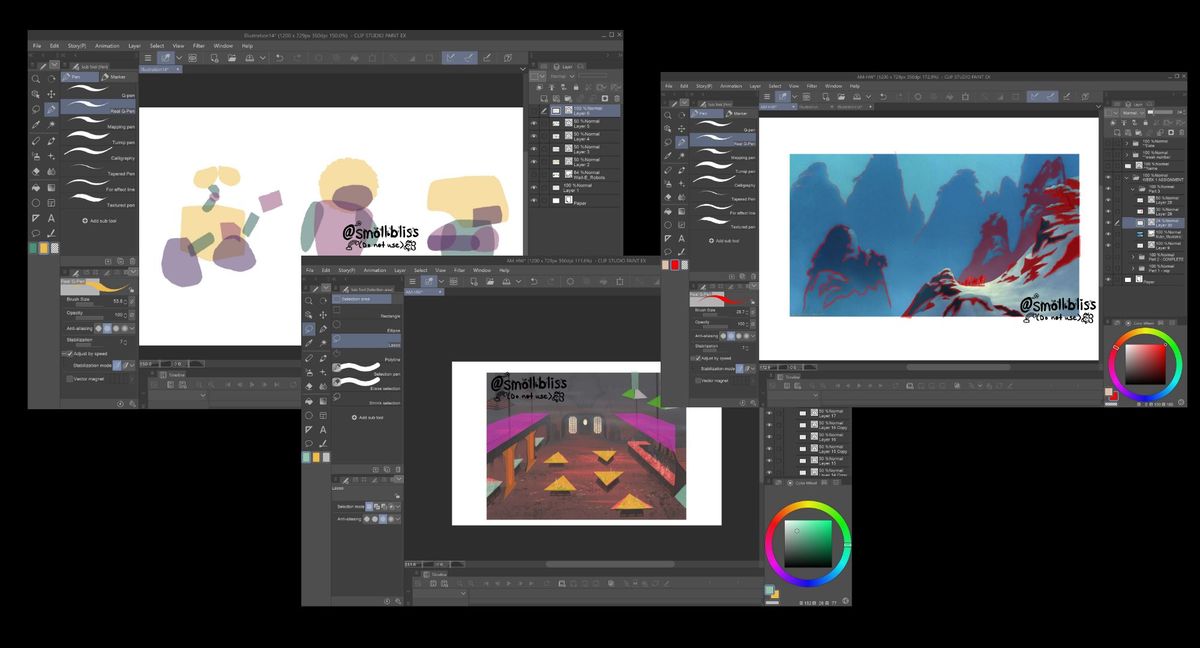The height and width of the screenshot is (648, 1200).
Task: Open the Window menu in the mountain painting window
Action: click(833, 86)
